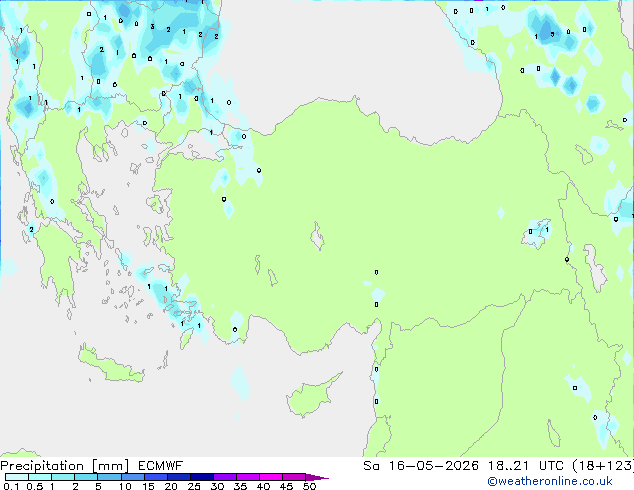634x490 pixels.
Task: Click the '25' legend value
Action: tap(194, 486)
